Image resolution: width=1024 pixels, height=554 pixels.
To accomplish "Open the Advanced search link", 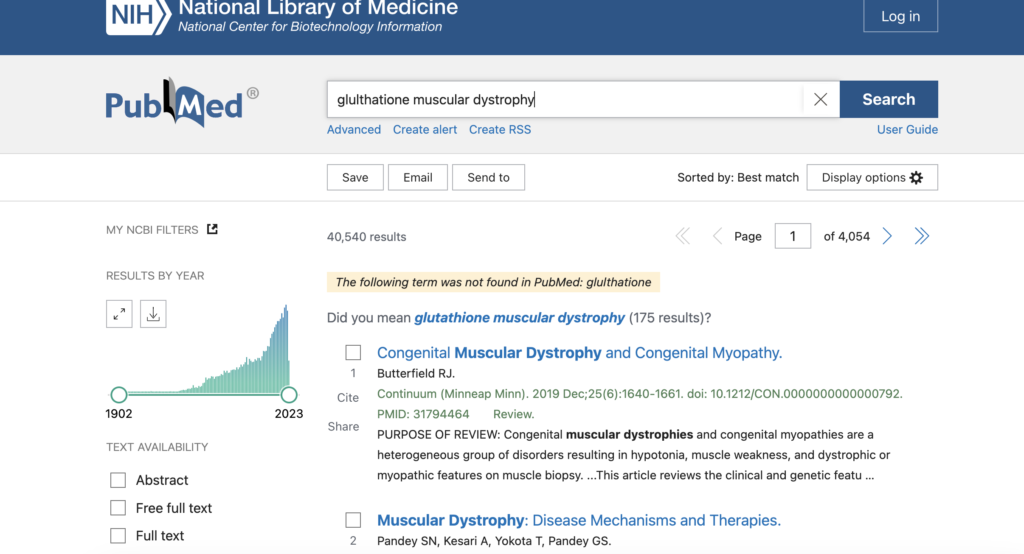I will click(354, 129).
